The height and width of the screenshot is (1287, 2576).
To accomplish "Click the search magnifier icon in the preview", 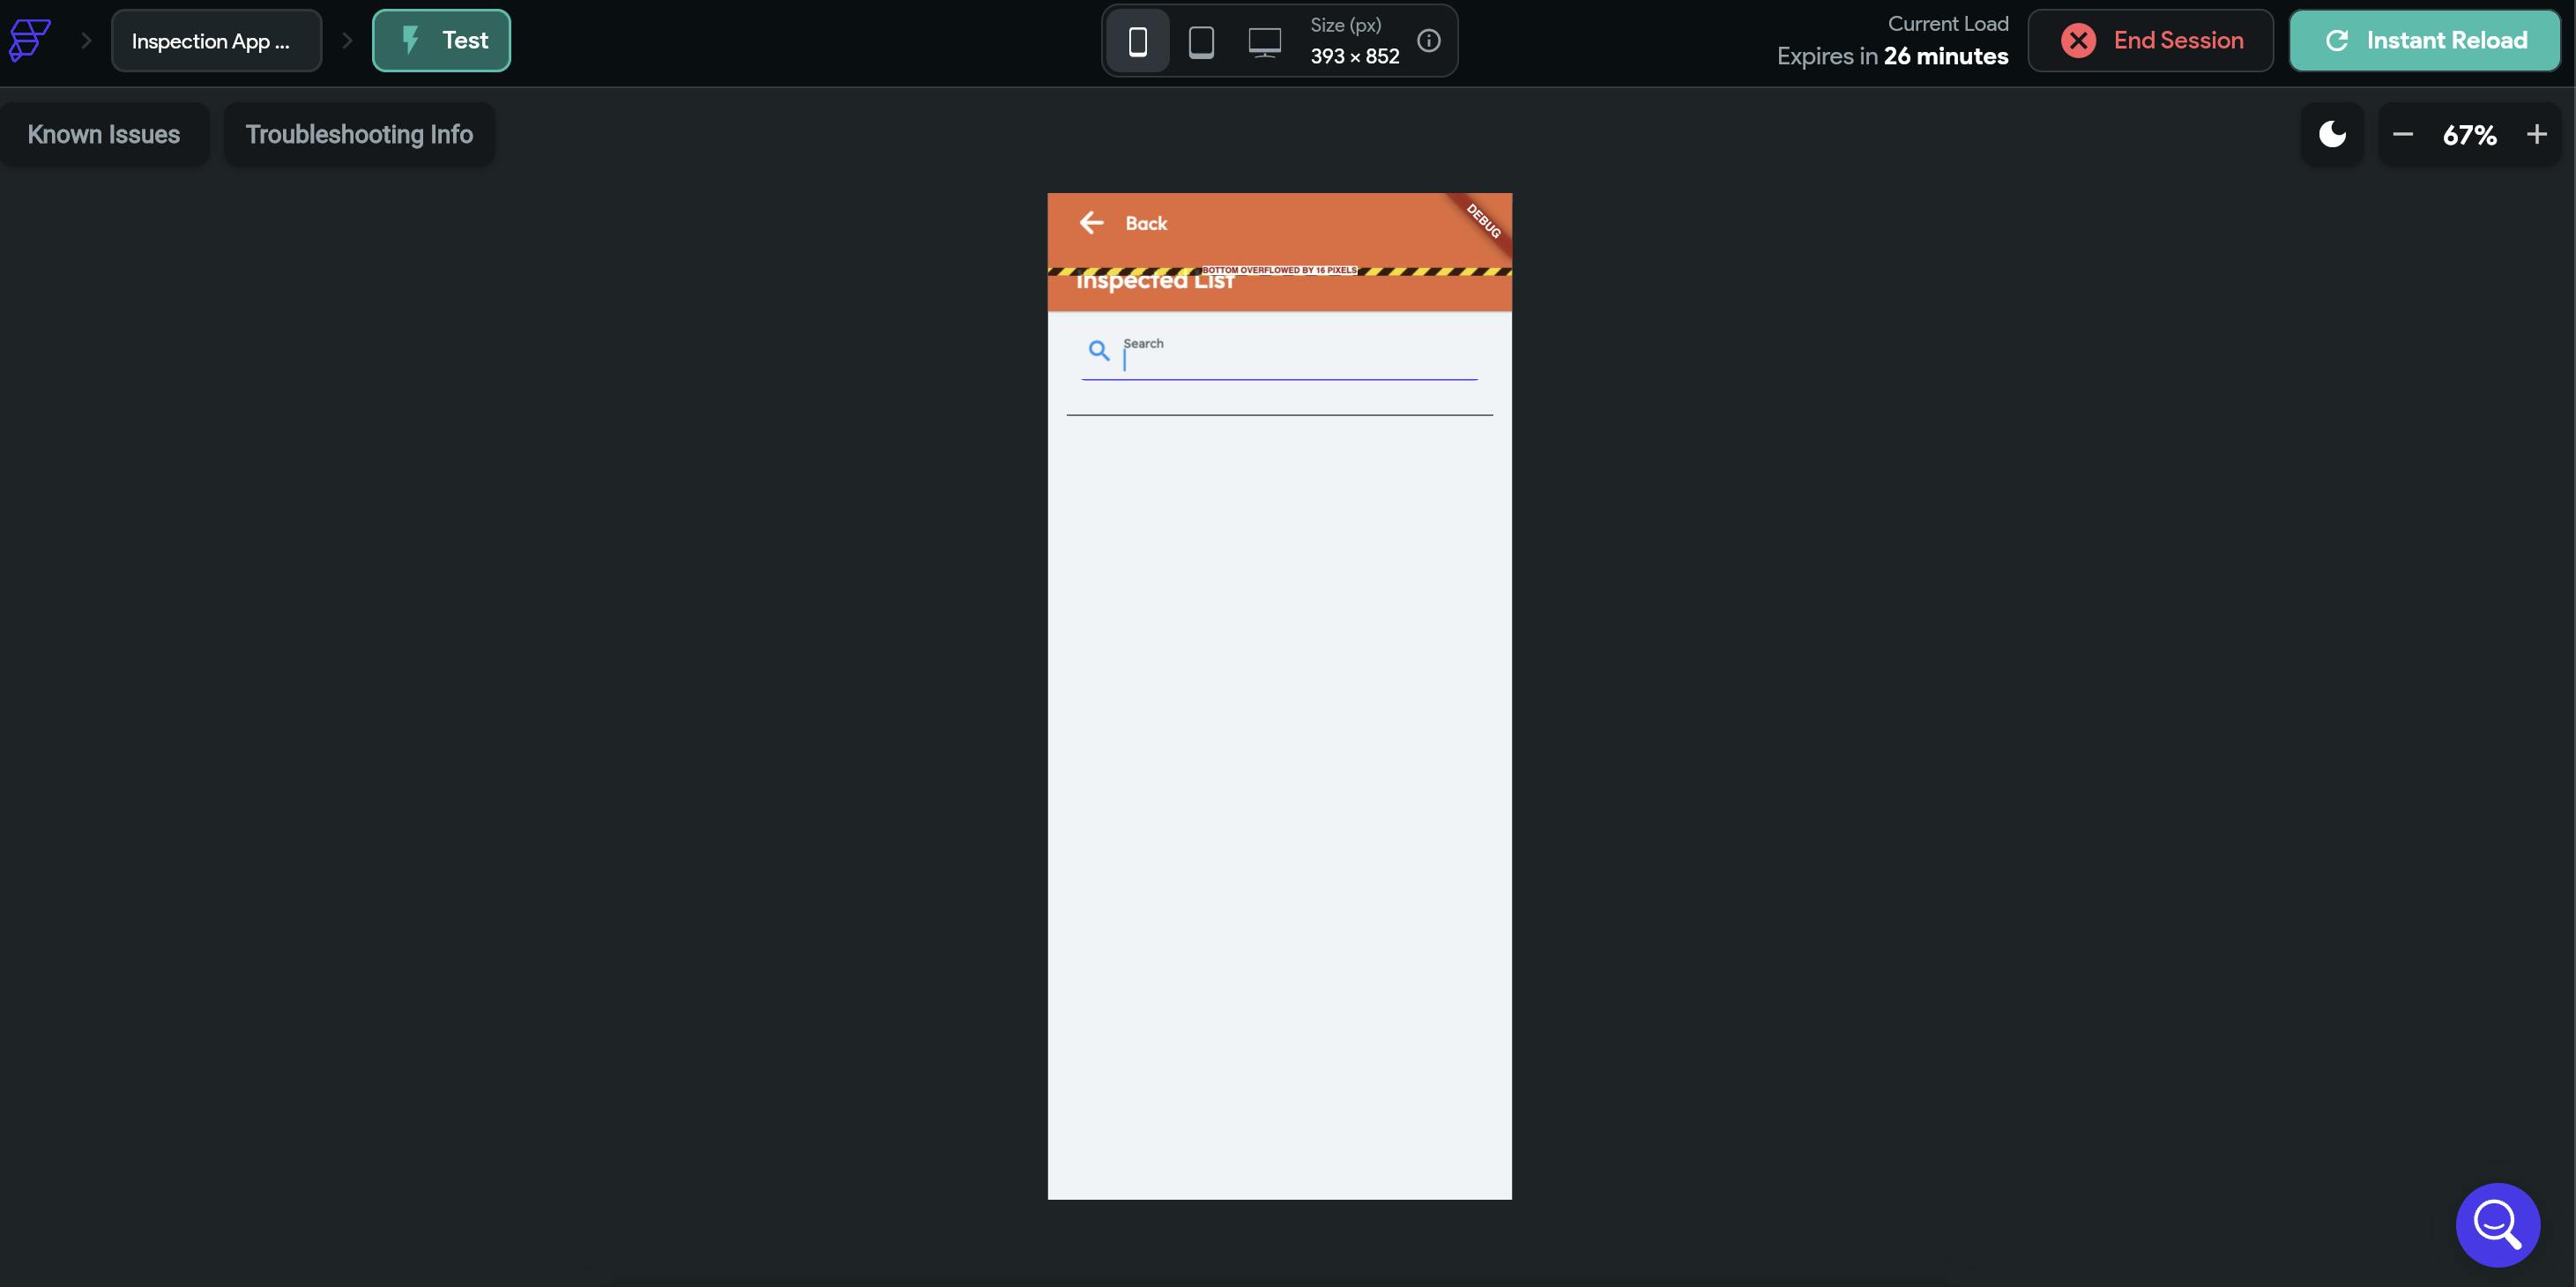I will pyautogui.click(x=1099, y=350).
